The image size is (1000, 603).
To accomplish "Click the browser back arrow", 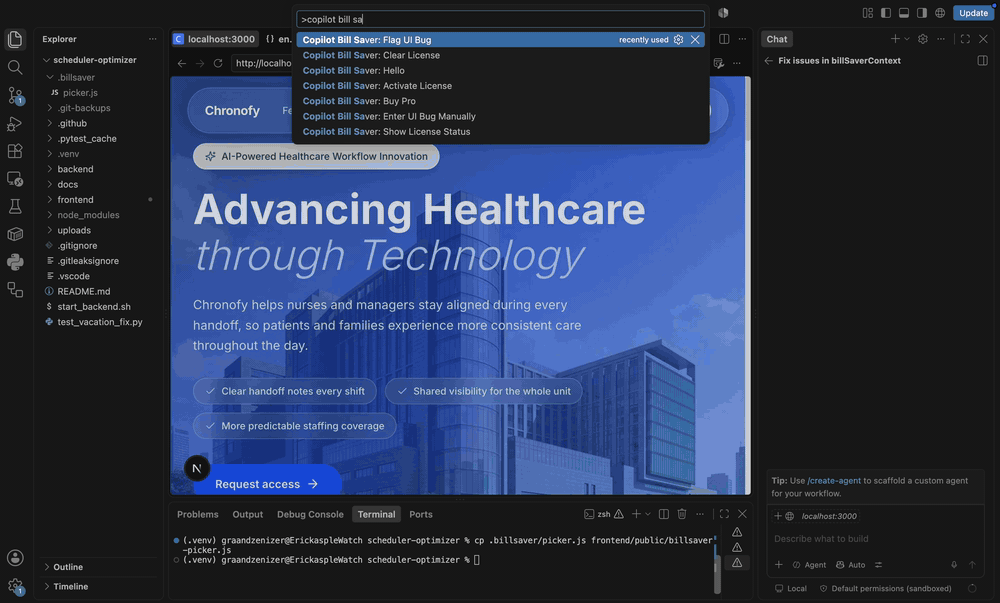I will [x=182, y=63].
